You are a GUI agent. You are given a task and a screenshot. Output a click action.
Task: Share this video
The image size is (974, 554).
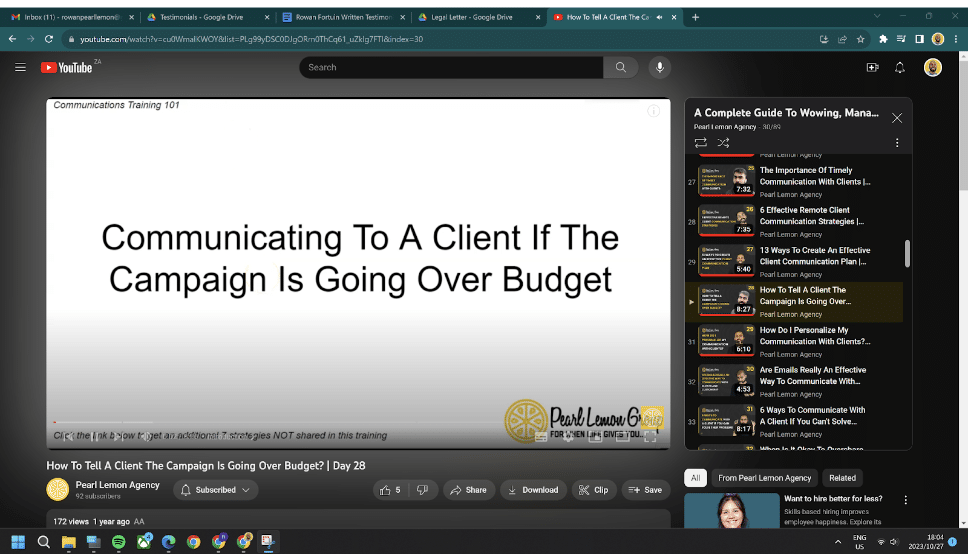469,490
